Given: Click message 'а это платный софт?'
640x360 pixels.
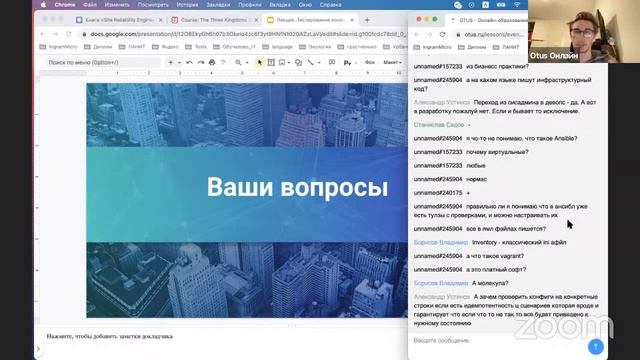Looking at the screenshot, I should (496, 270).
